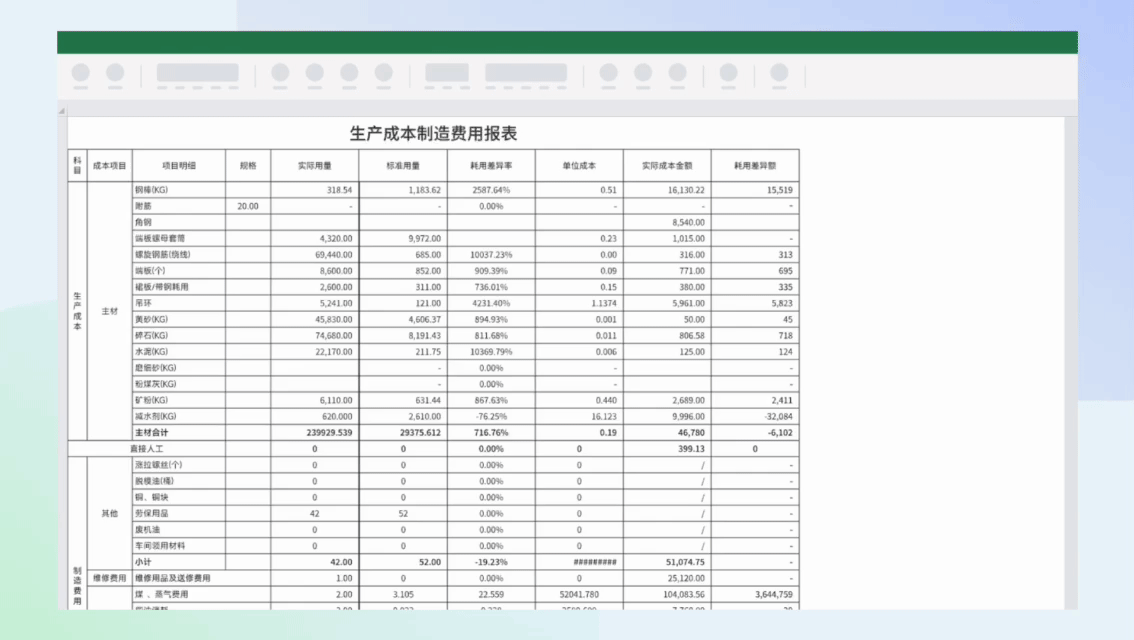
Task: Click the 主材合计 total row label
Action: click(151, 432)
